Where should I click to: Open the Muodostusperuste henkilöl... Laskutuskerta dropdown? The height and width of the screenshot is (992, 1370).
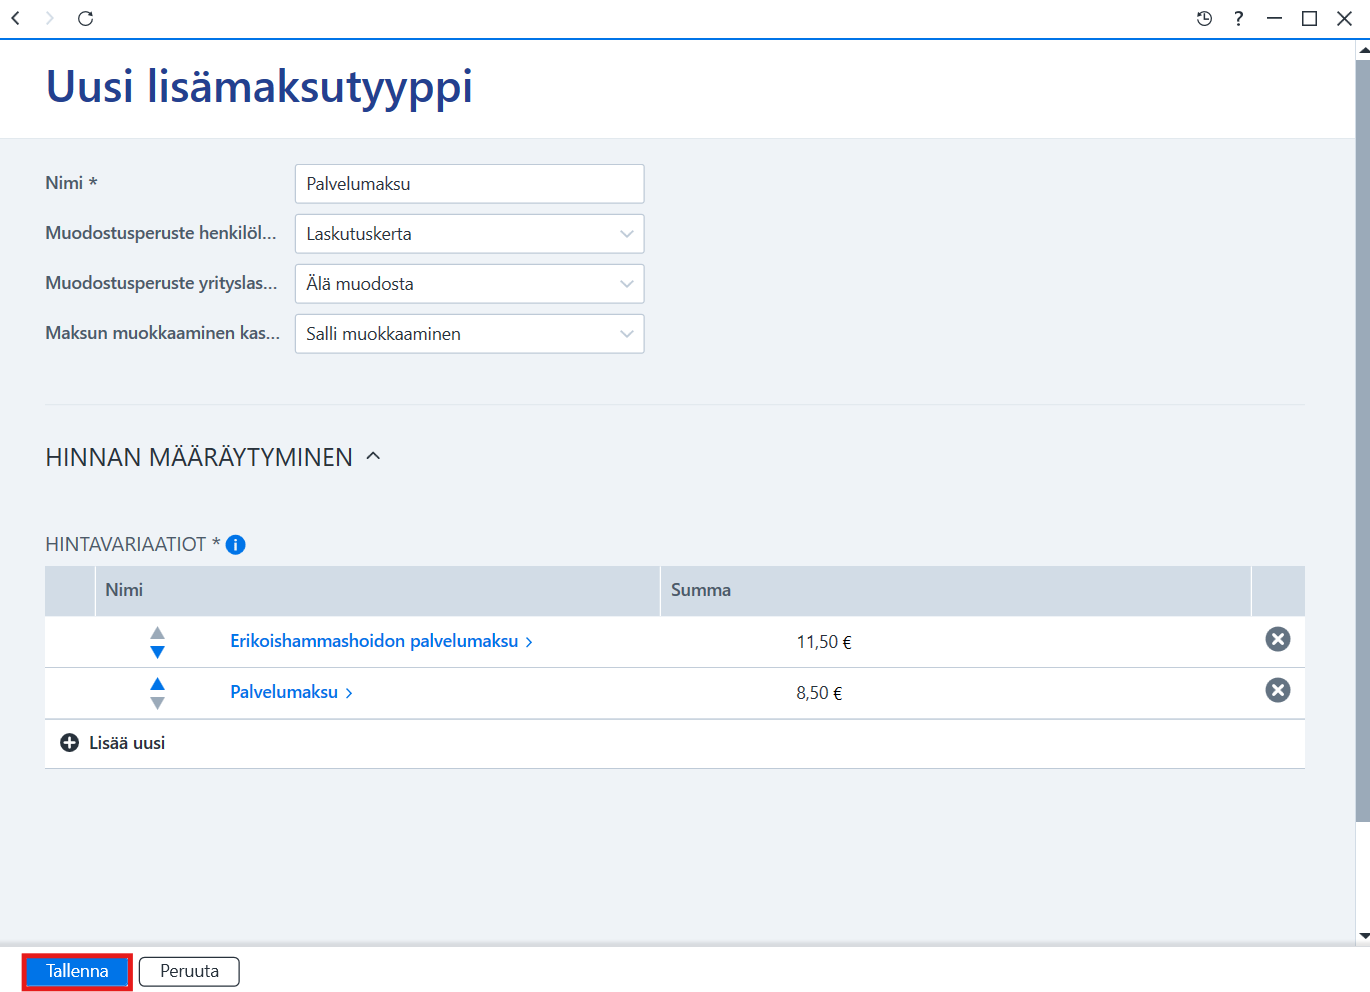click(x=469, y=234)
